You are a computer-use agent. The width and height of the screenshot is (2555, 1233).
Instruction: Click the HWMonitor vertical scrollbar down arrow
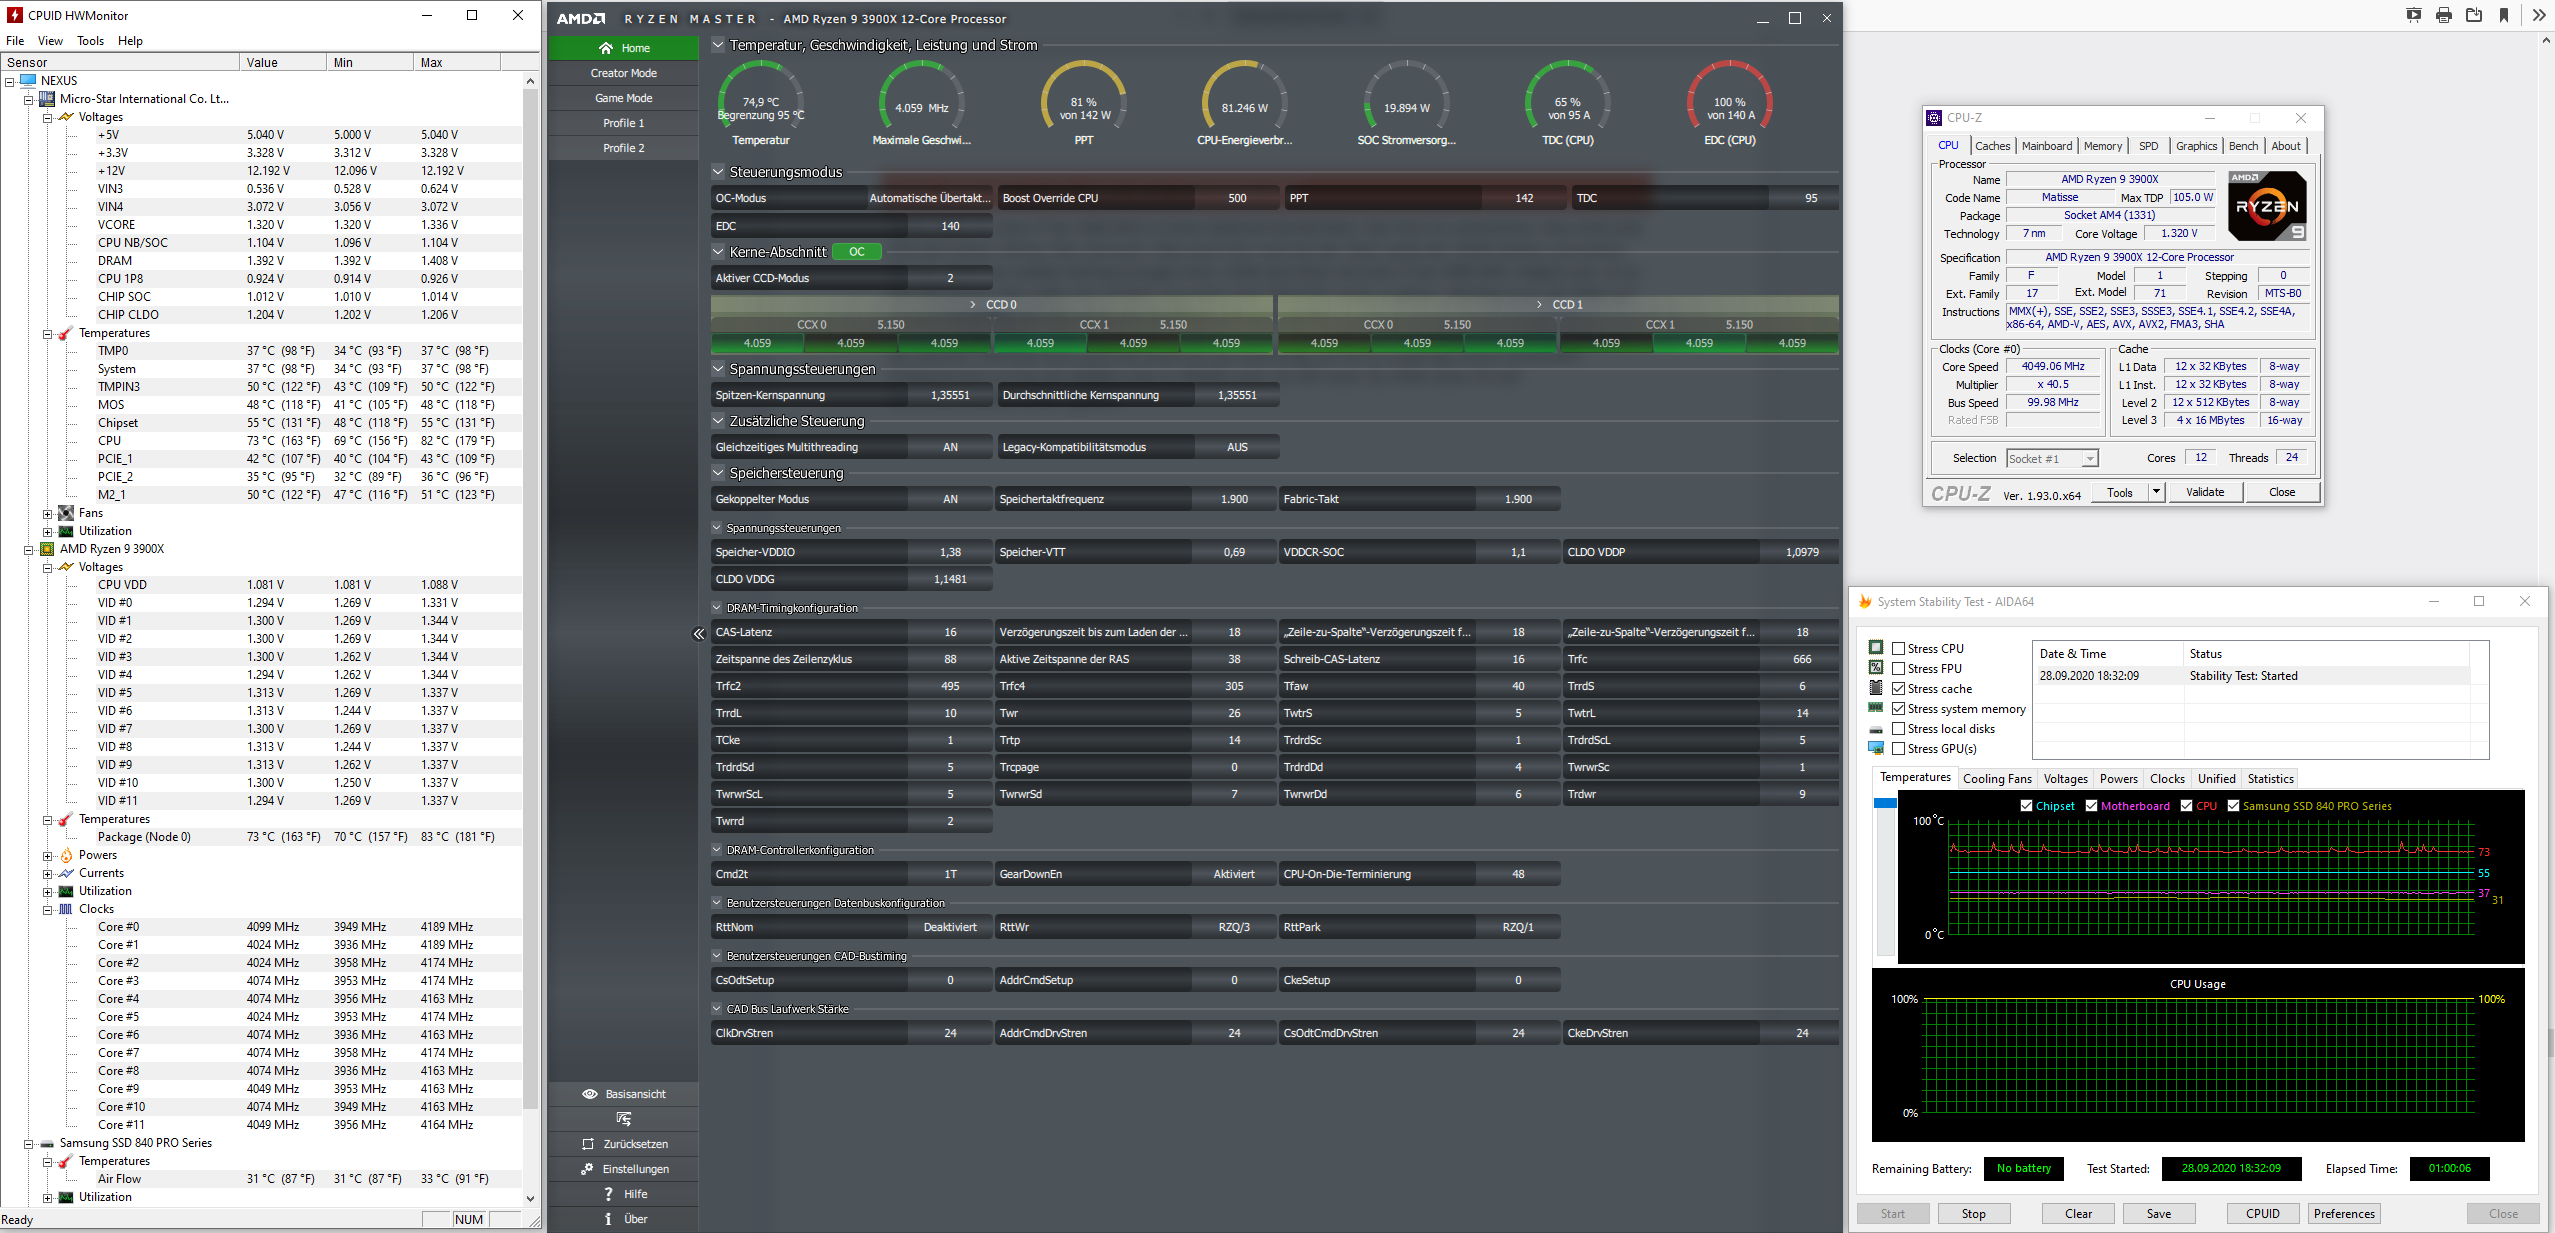(530, 1198)
